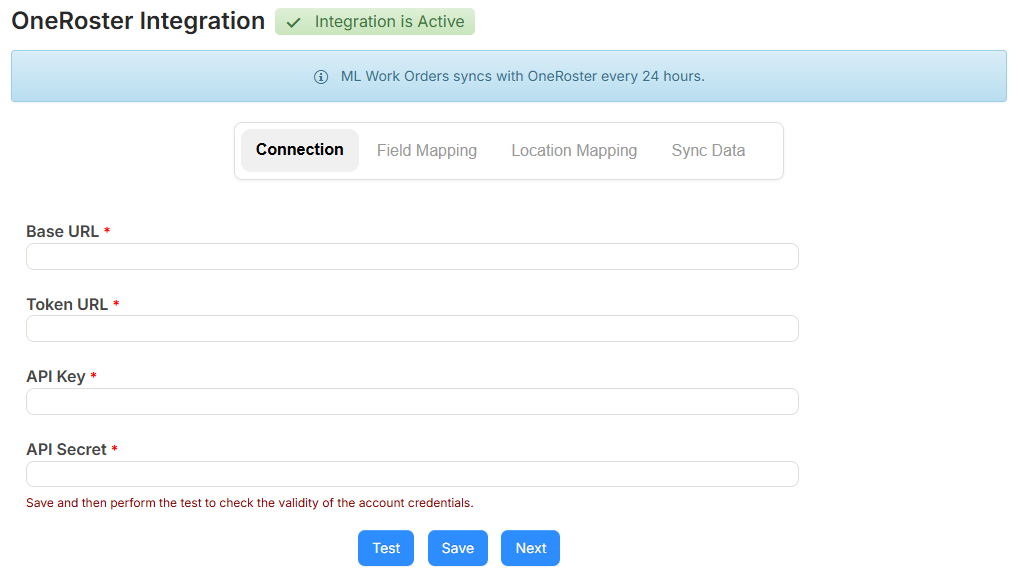The image size is (1018, 577).
Task: Open the Location Mapping tab
Action: (573, 149)
